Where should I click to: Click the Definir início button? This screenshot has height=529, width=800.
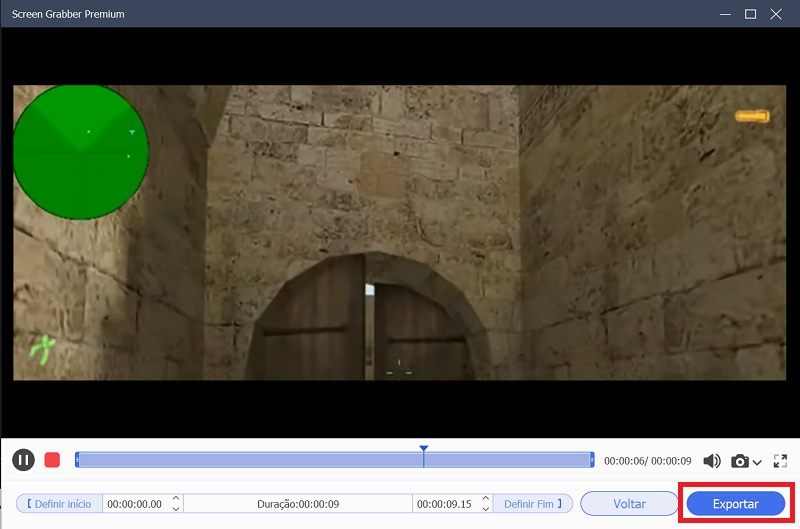tap(59, 504)
